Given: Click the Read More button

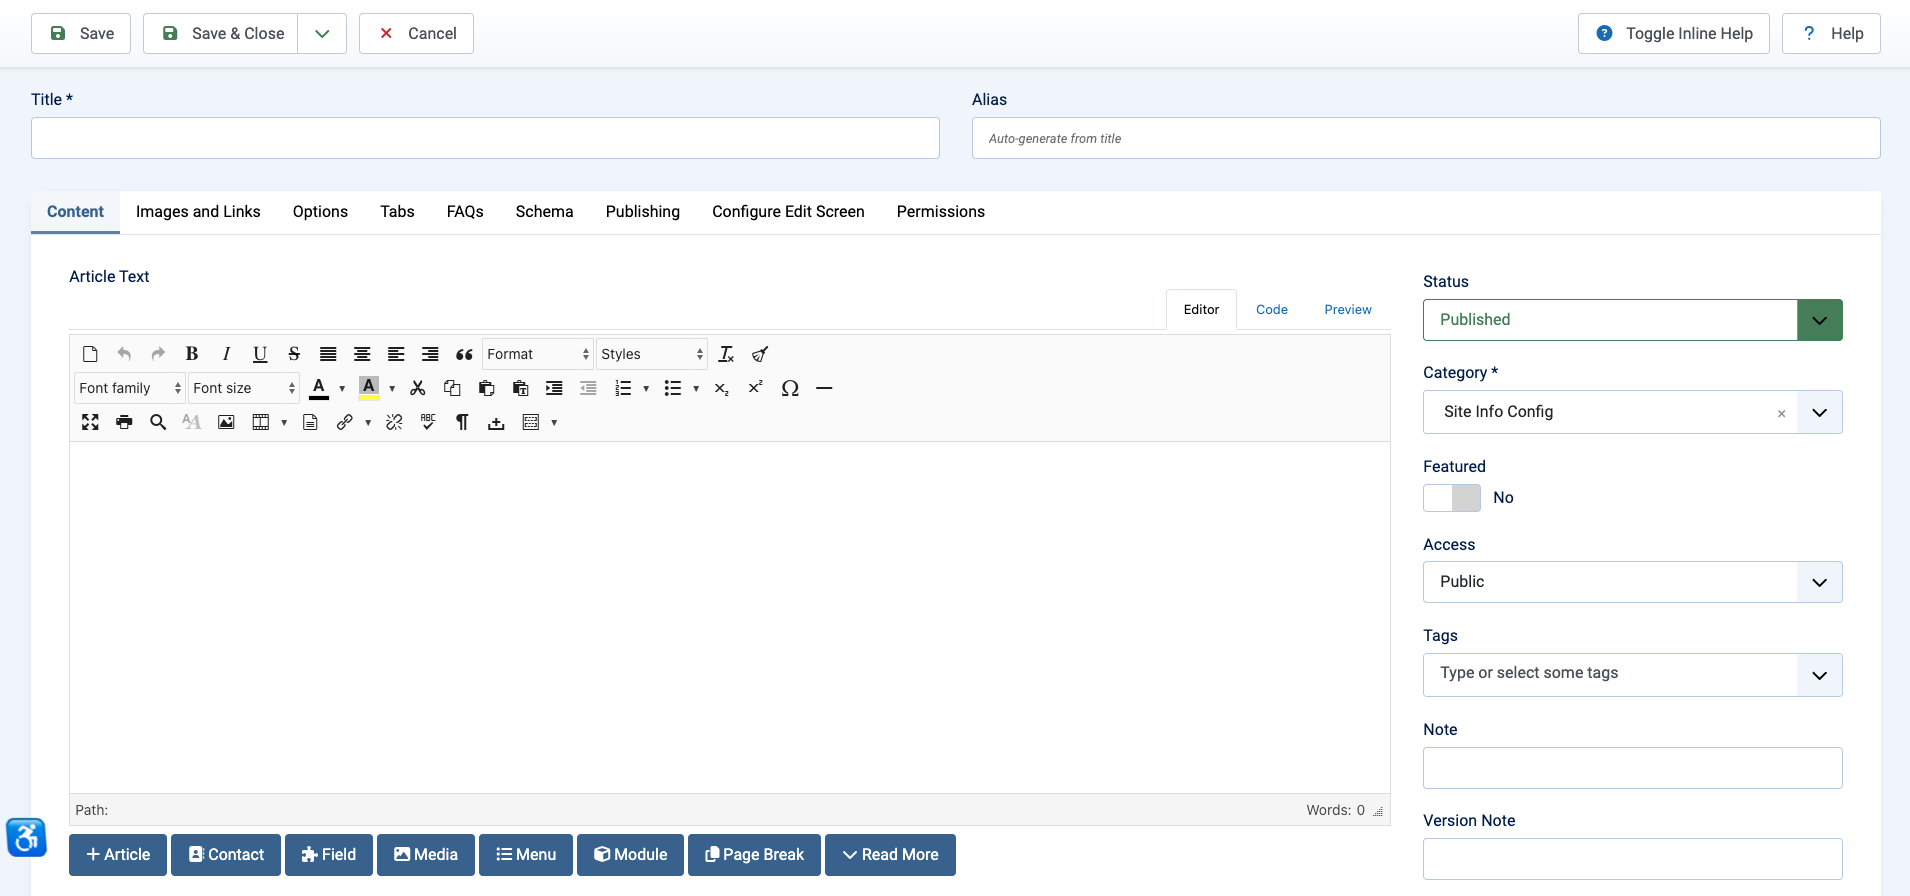Looking at the screenshot, I should click(x=890, y=855).
